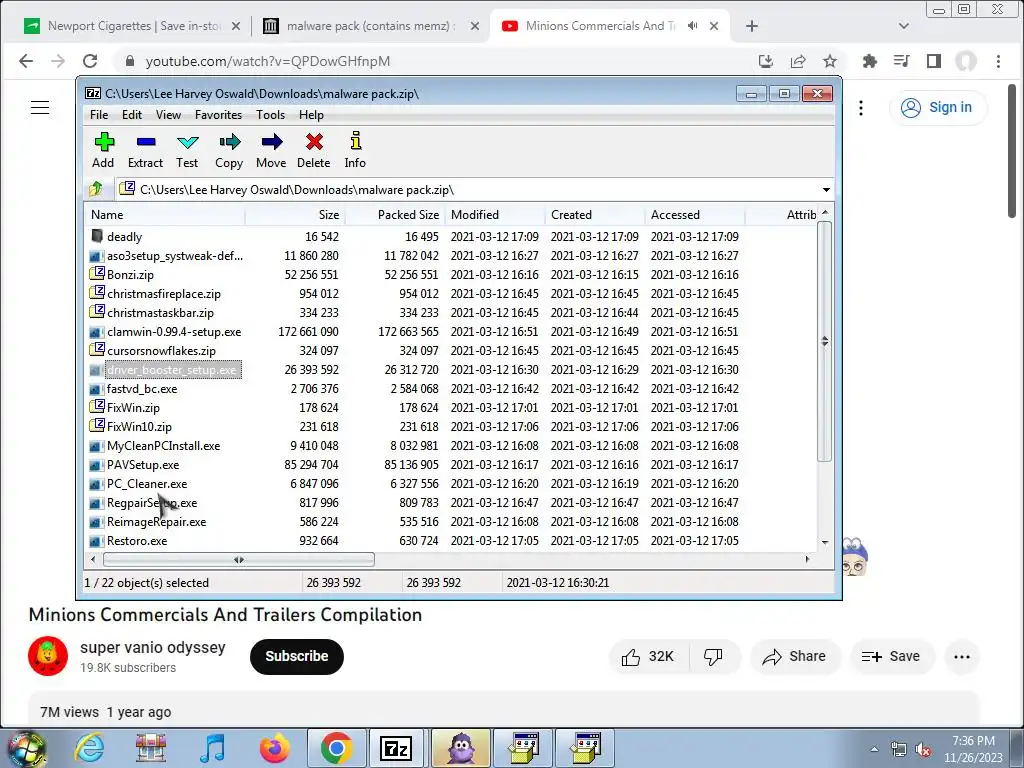The height and width of the screenshot is (768, 1024).
Task: Open the Info toolbar icon
Action: pos(355,150)
